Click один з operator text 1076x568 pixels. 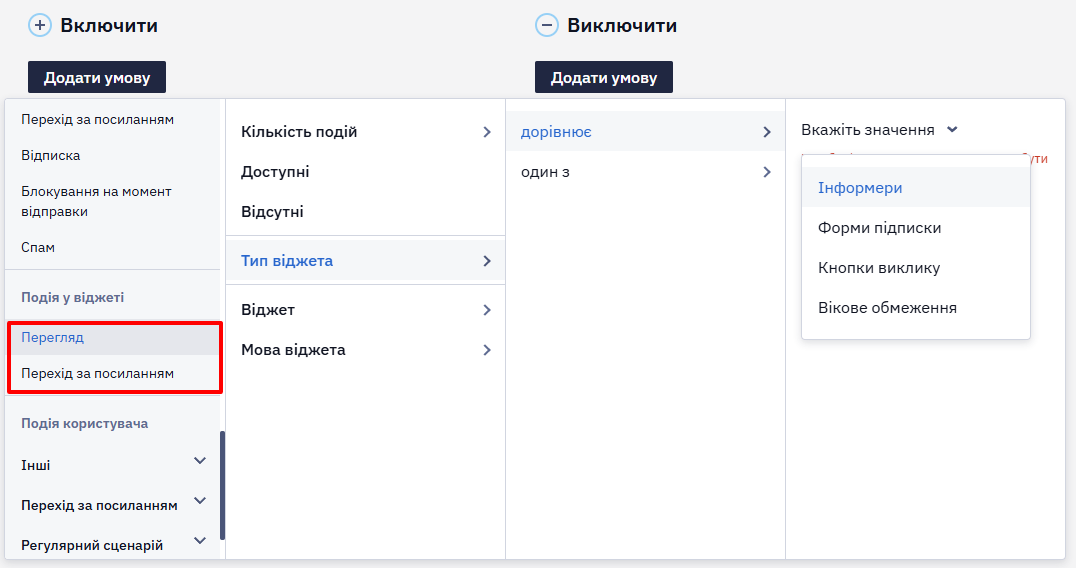click(546, 172)
